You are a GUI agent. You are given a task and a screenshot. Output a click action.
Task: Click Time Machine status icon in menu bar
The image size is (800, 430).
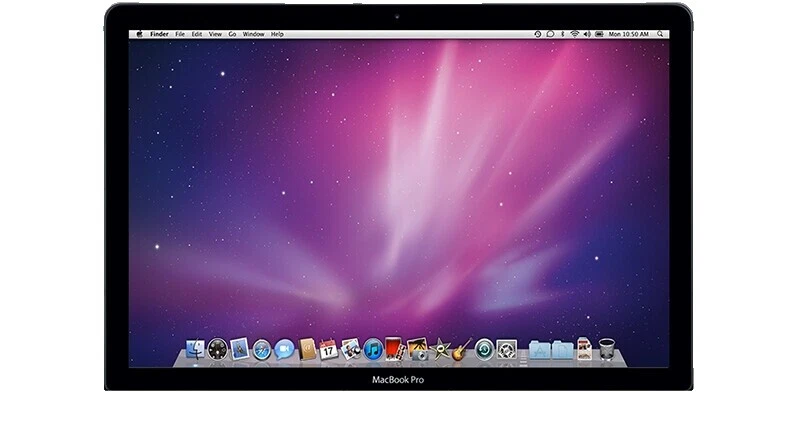point(538,34)
